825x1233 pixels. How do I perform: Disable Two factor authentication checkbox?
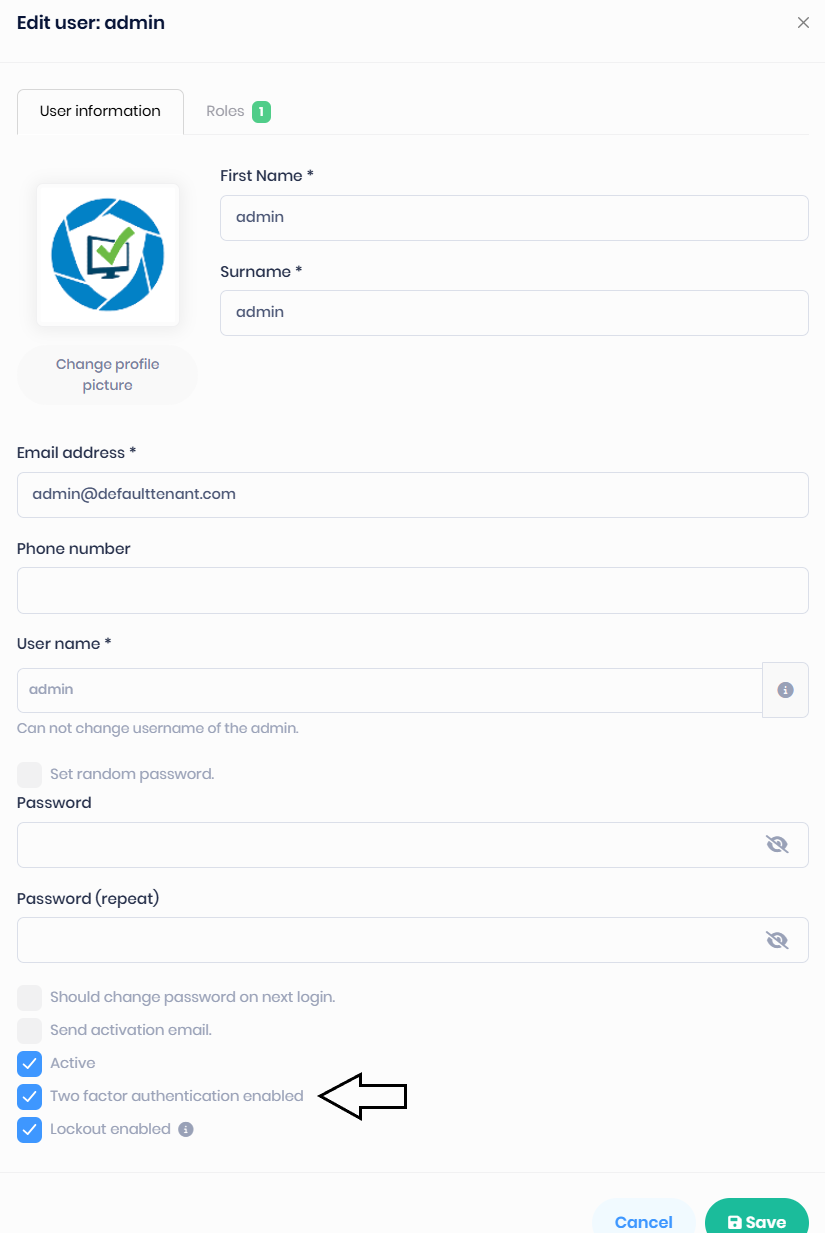pos(30,1096)
